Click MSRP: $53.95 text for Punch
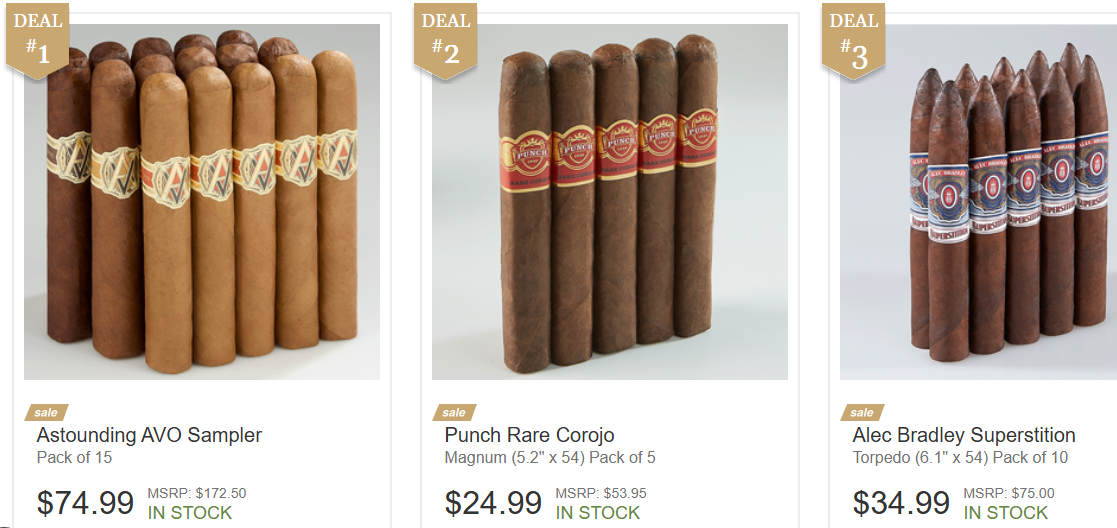The height and width of the screenshot is (528, 1117). [x=601, y=493]
